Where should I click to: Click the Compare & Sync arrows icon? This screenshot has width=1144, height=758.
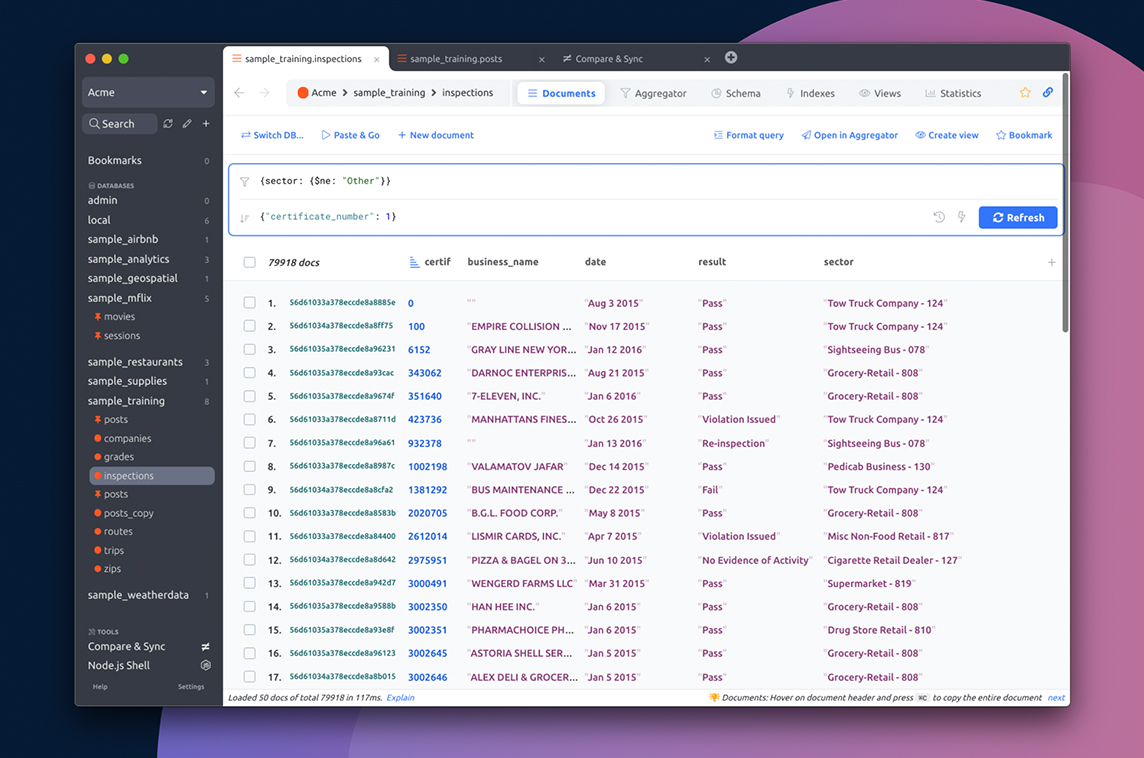(x=206, y=646)
